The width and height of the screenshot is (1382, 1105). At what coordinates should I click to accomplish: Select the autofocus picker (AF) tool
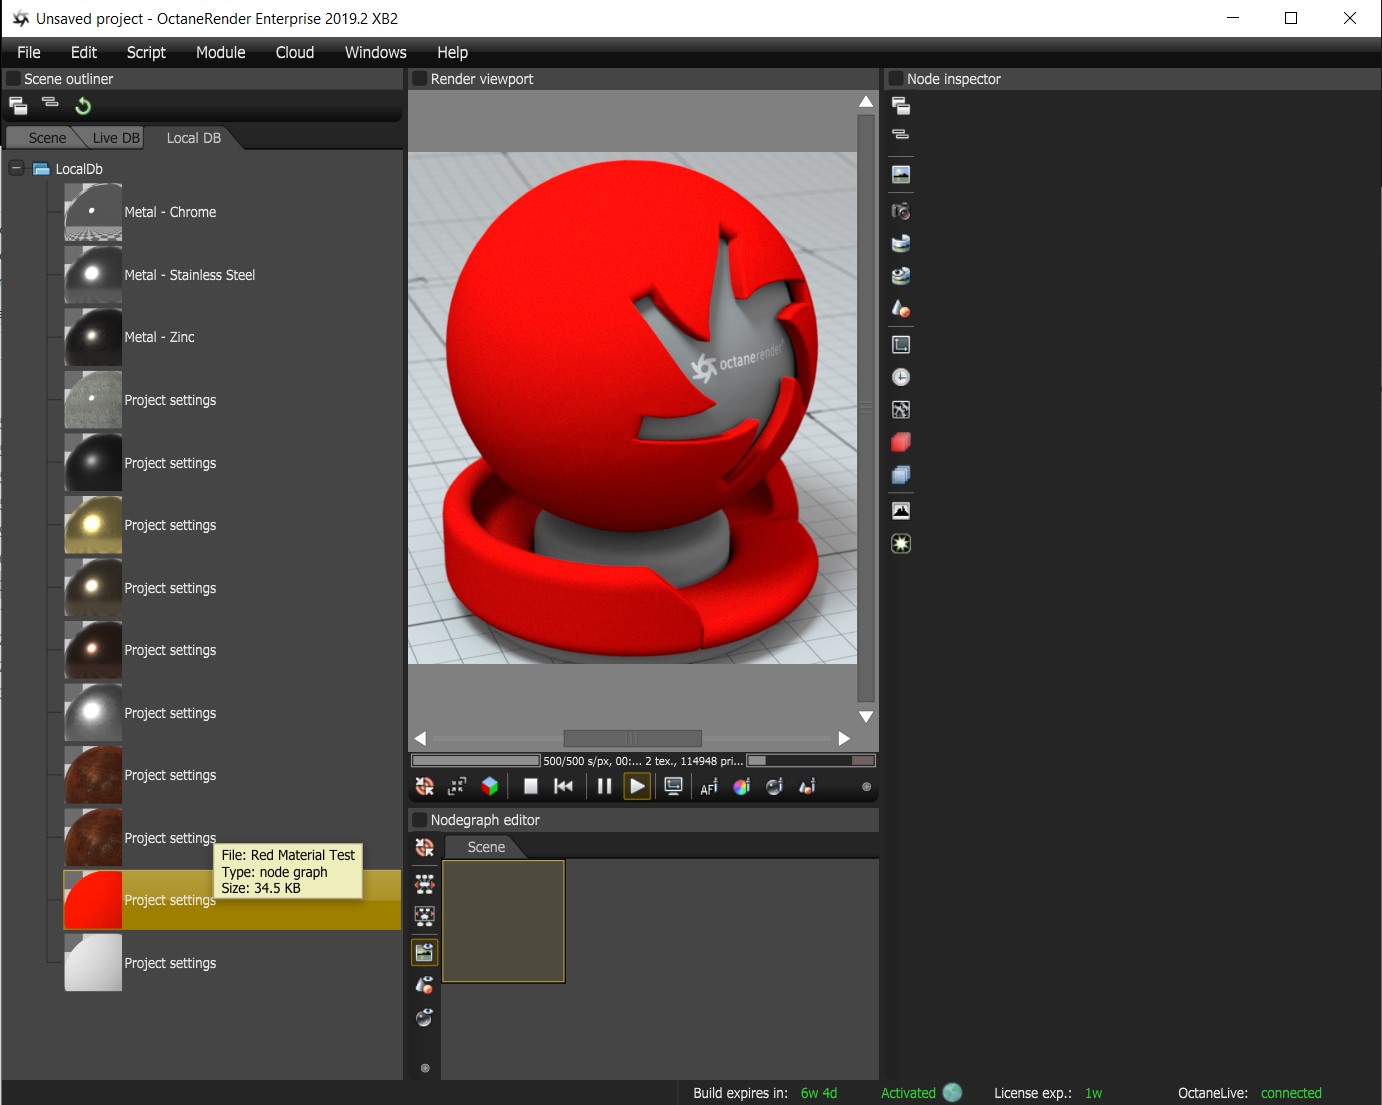(709, 787)
